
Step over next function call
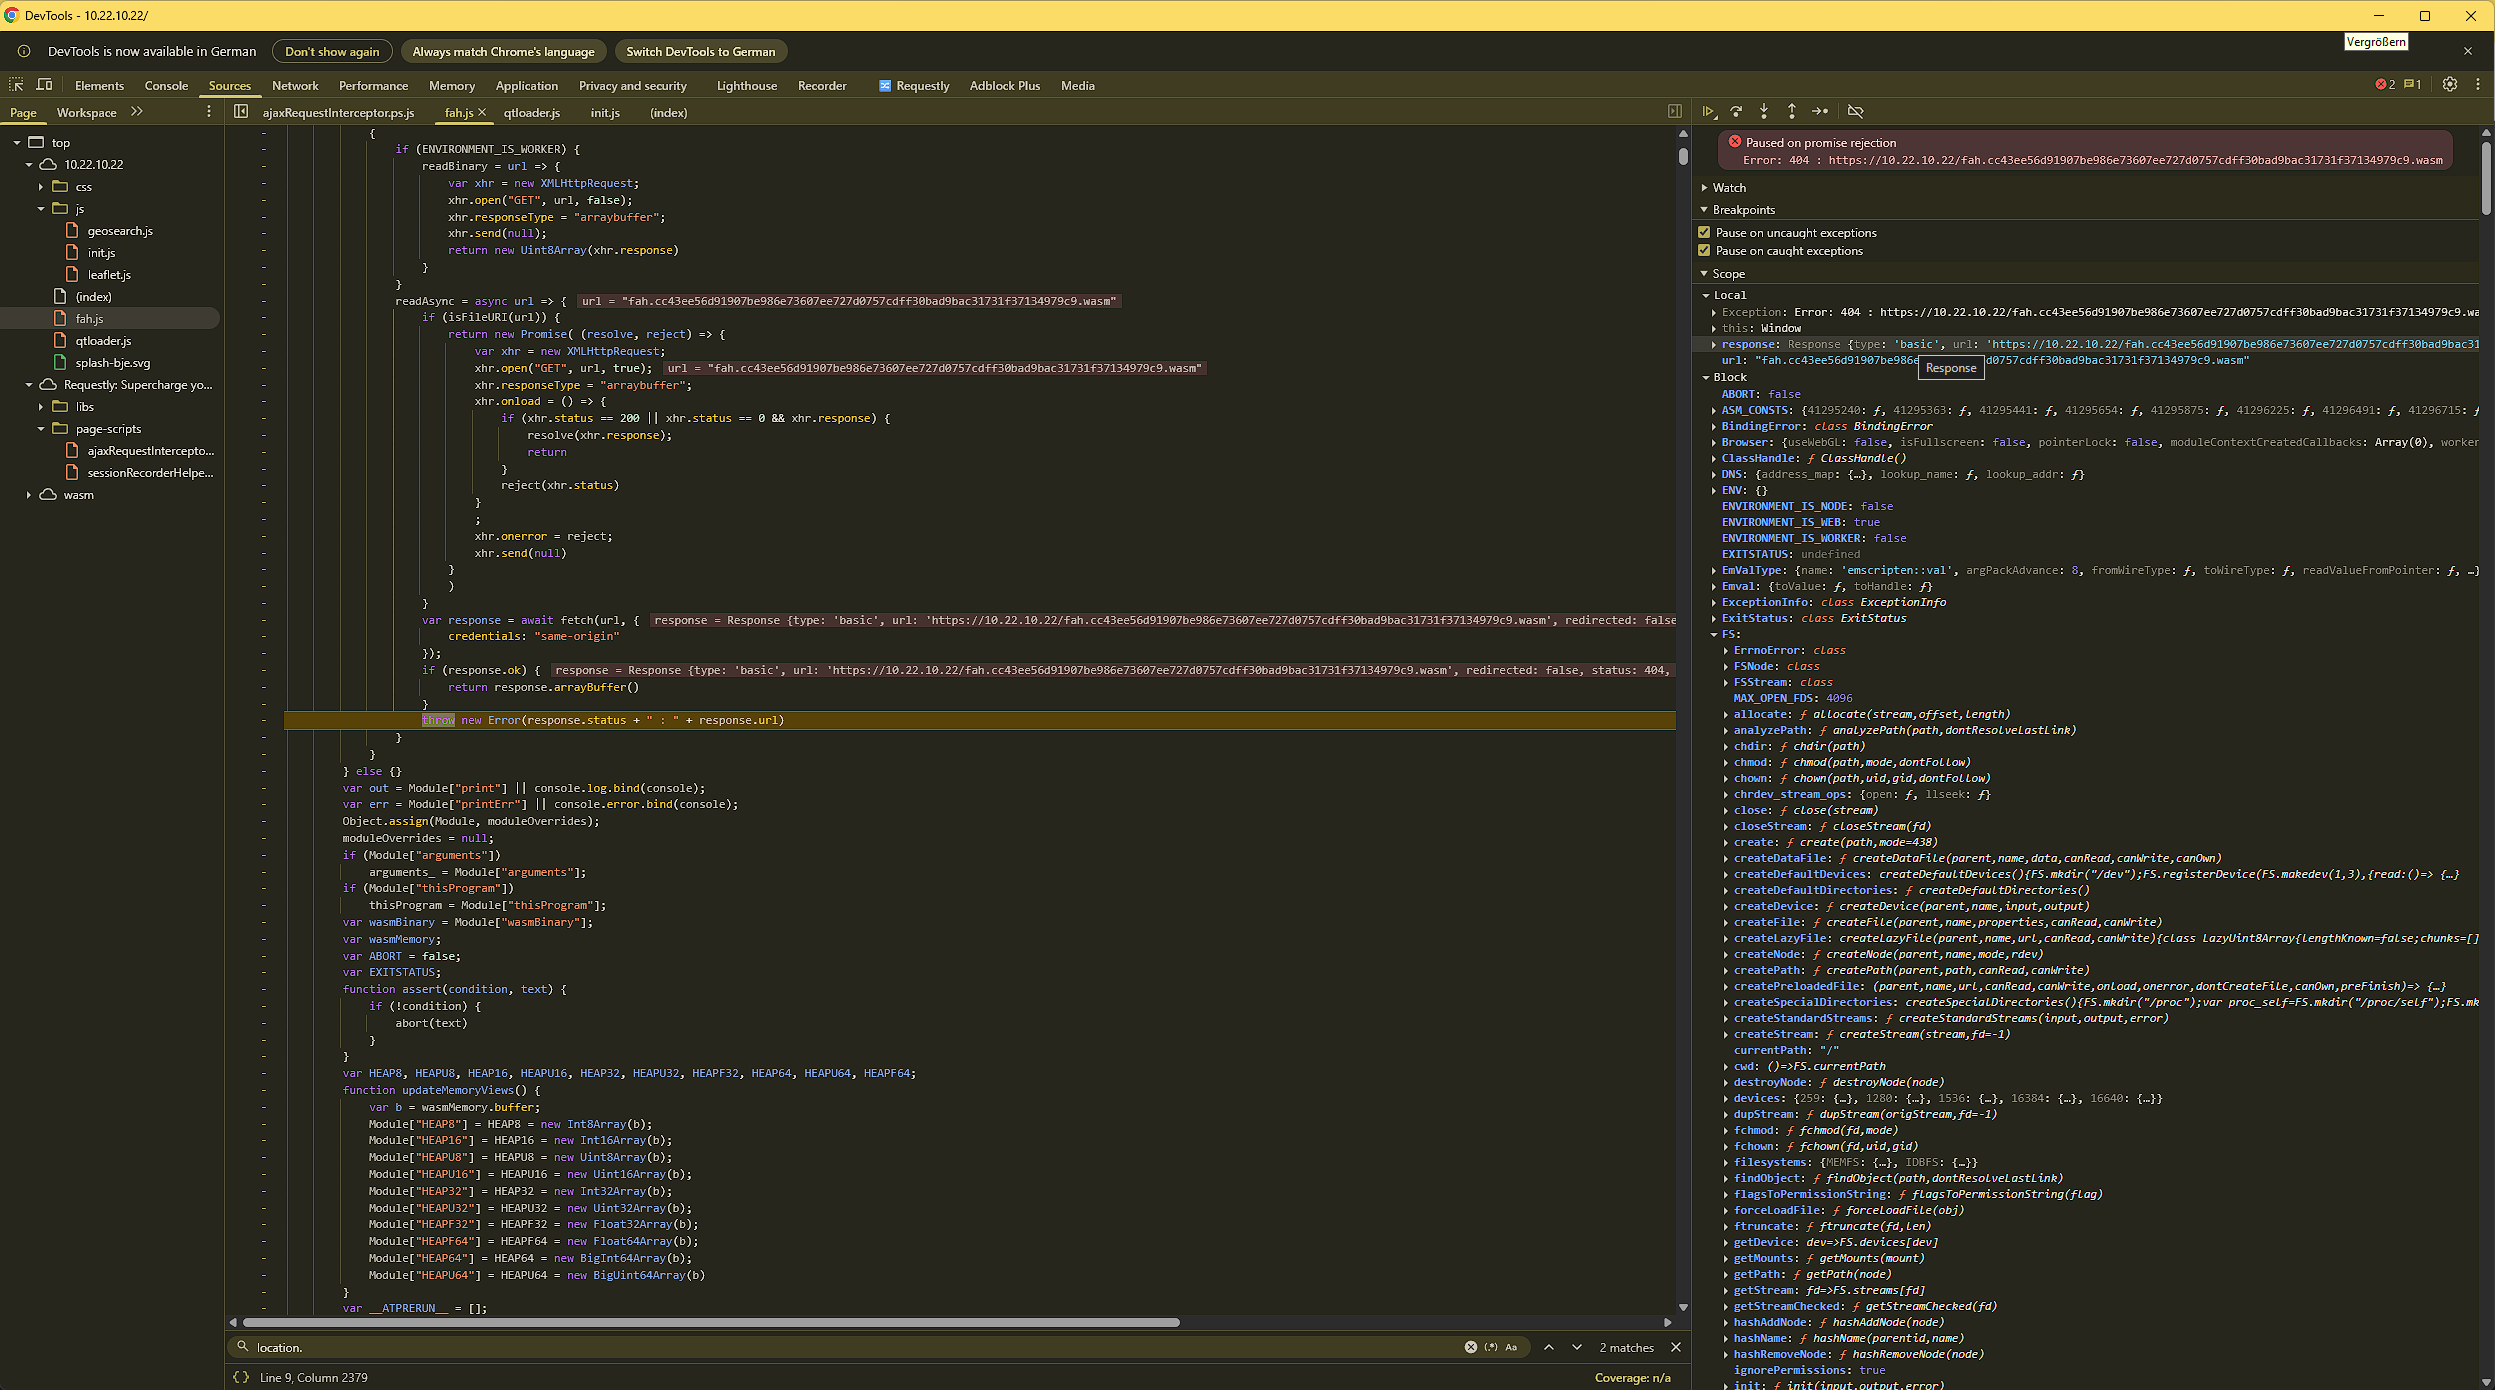click(1737, 112)
